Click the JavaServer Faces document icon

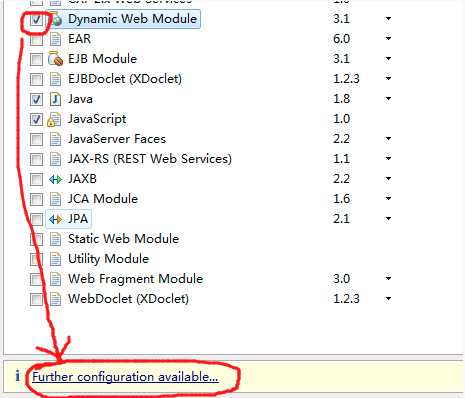(x=55, y=139)
